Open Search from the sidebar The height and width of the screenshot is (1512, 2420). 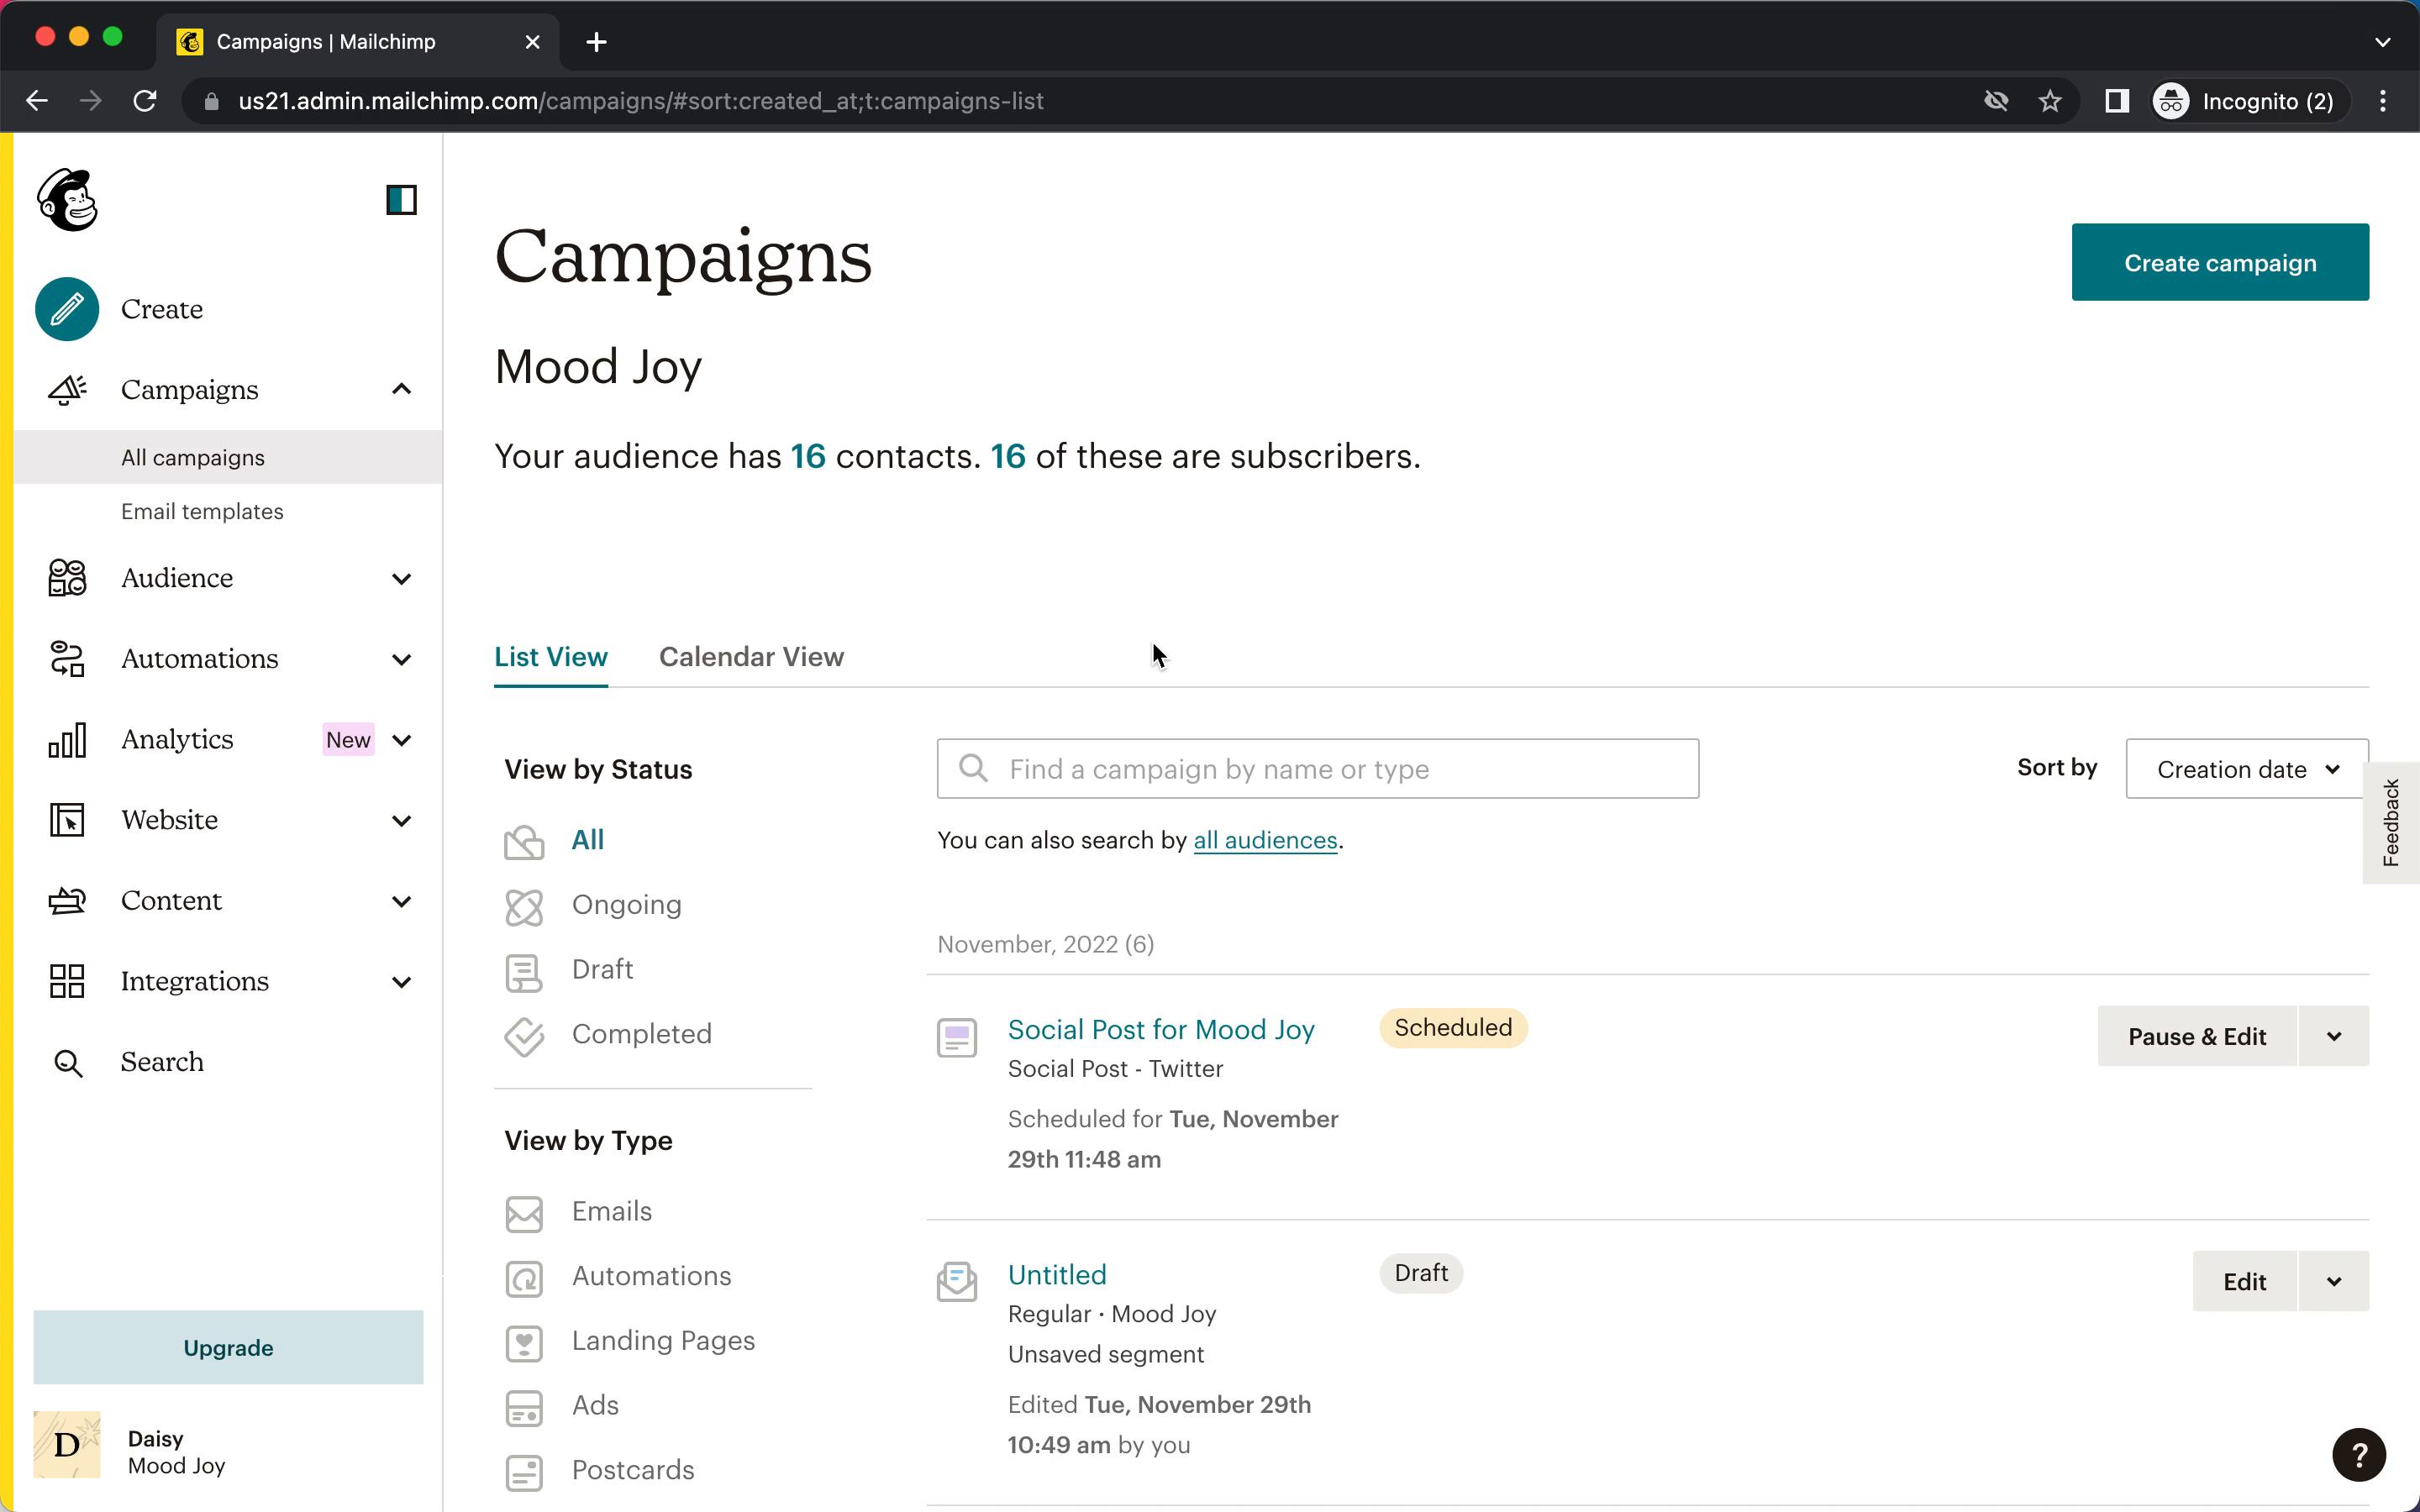pos(161,1062)
